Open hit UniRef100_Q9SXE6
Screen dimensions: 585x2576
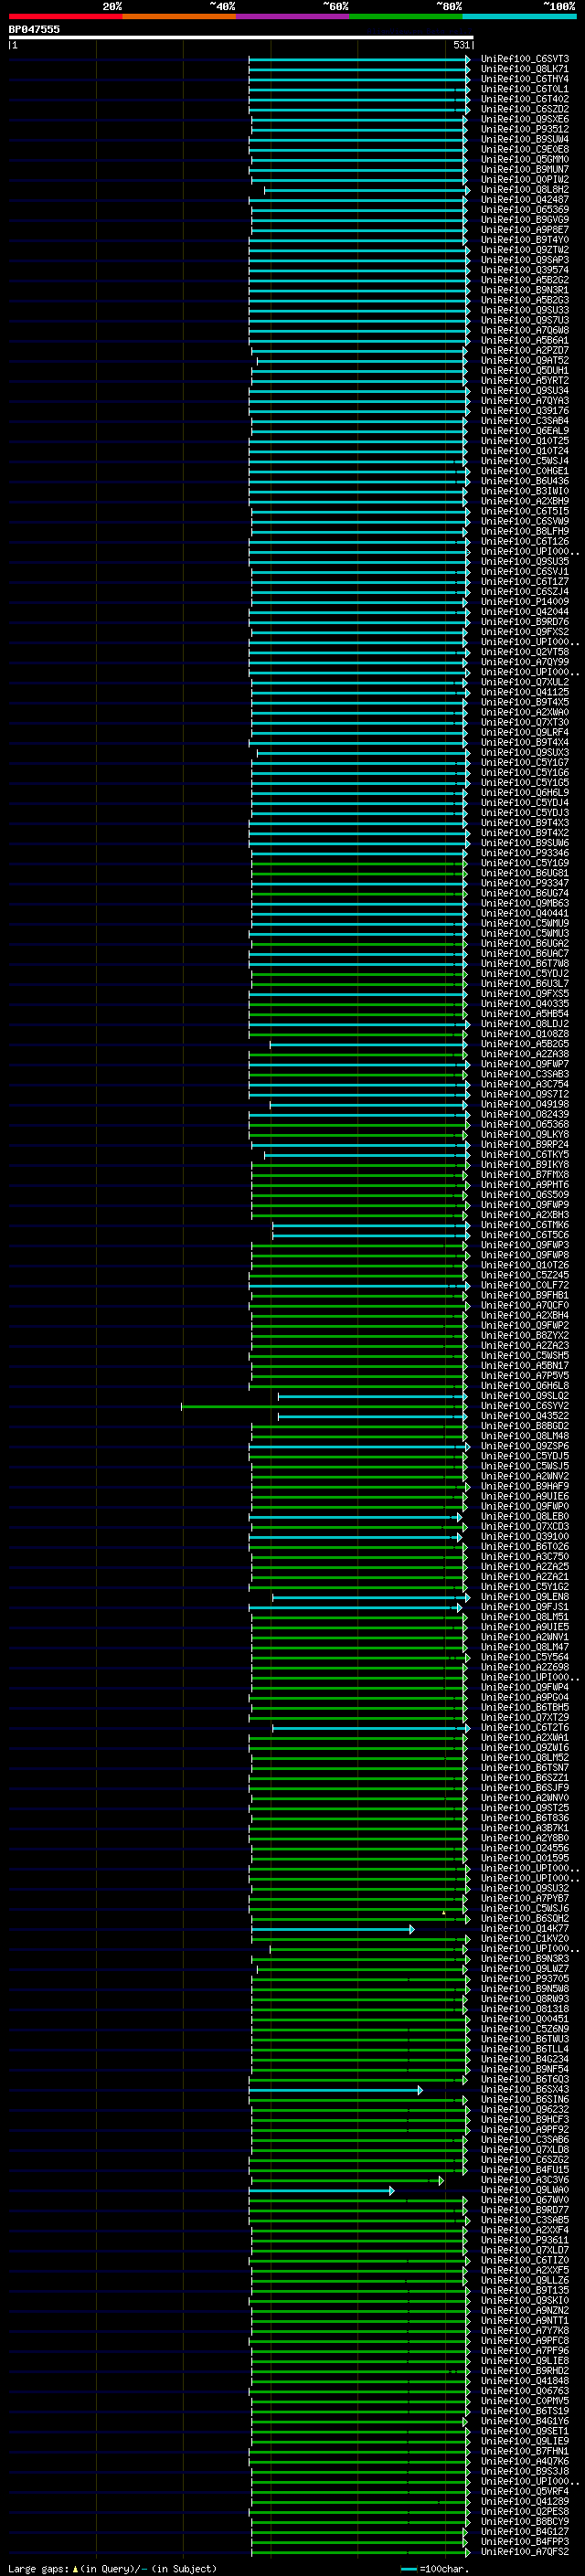point(524,119)
